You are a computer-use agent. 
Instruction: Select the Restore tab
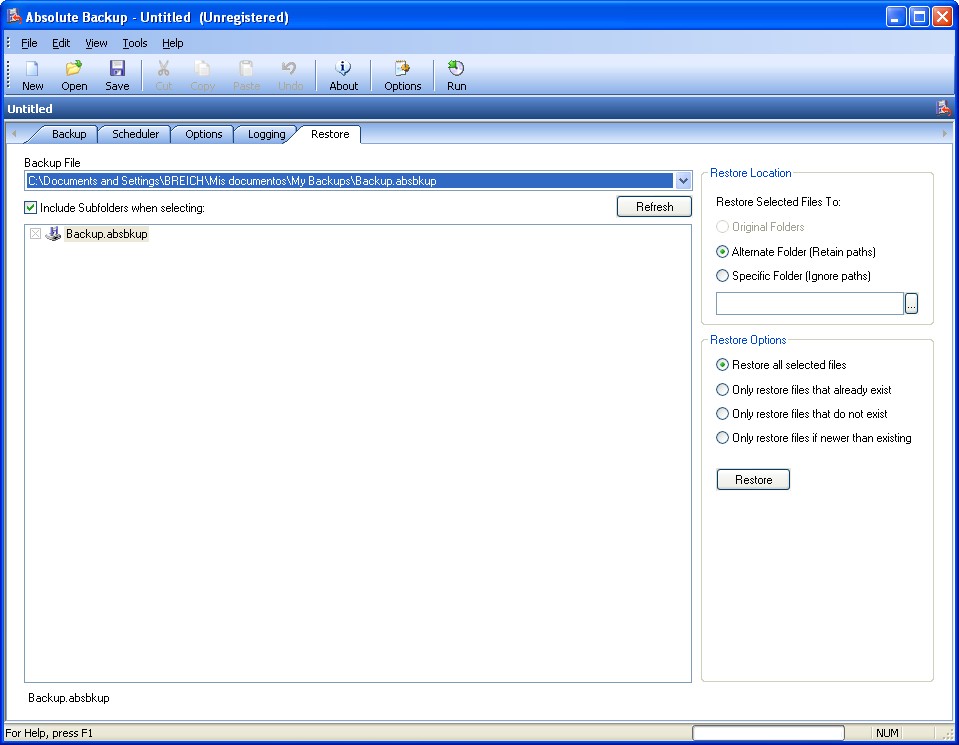pos(330,134)
